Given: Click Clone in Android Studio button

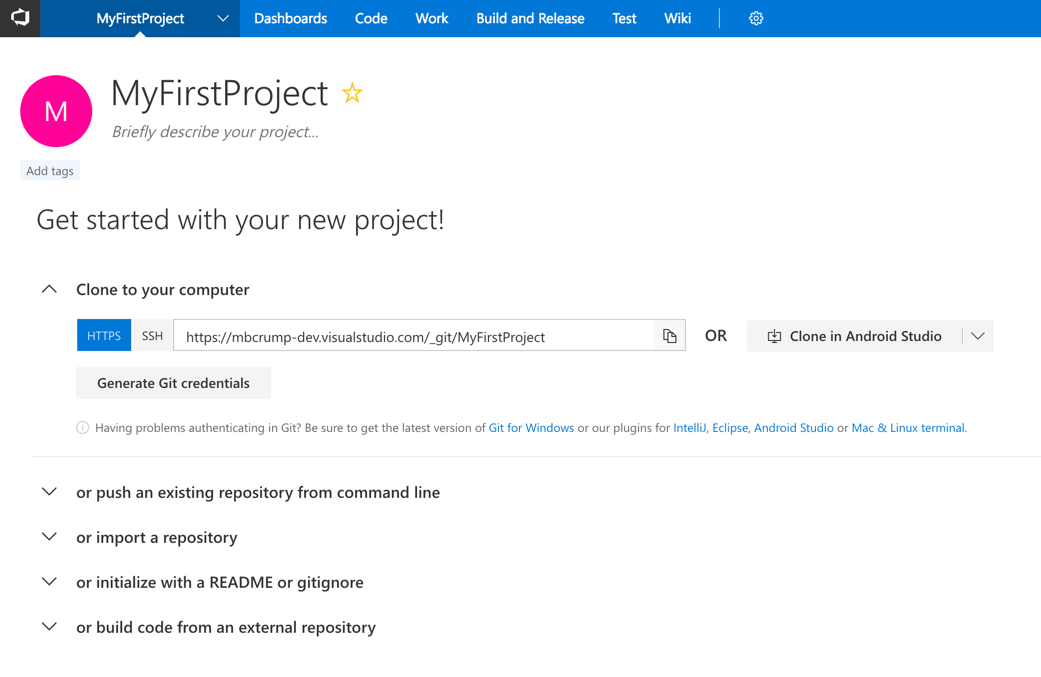Looking at the screenshot, I should (x=854, y=336).
